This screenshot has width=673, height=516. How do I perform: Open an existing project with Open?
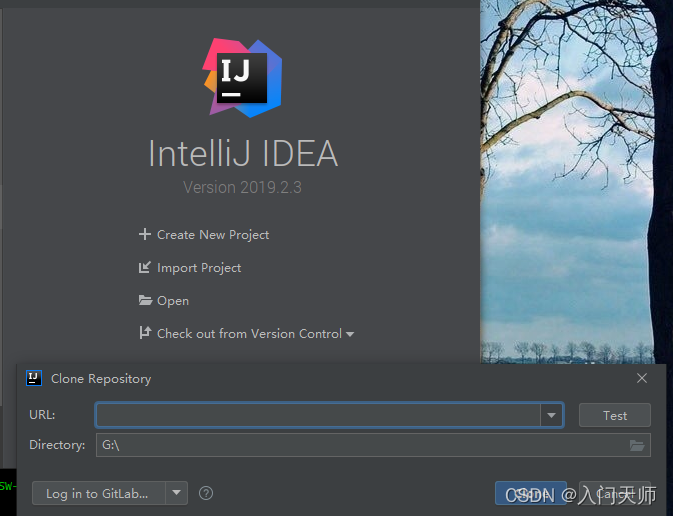(x=173, y=301)
